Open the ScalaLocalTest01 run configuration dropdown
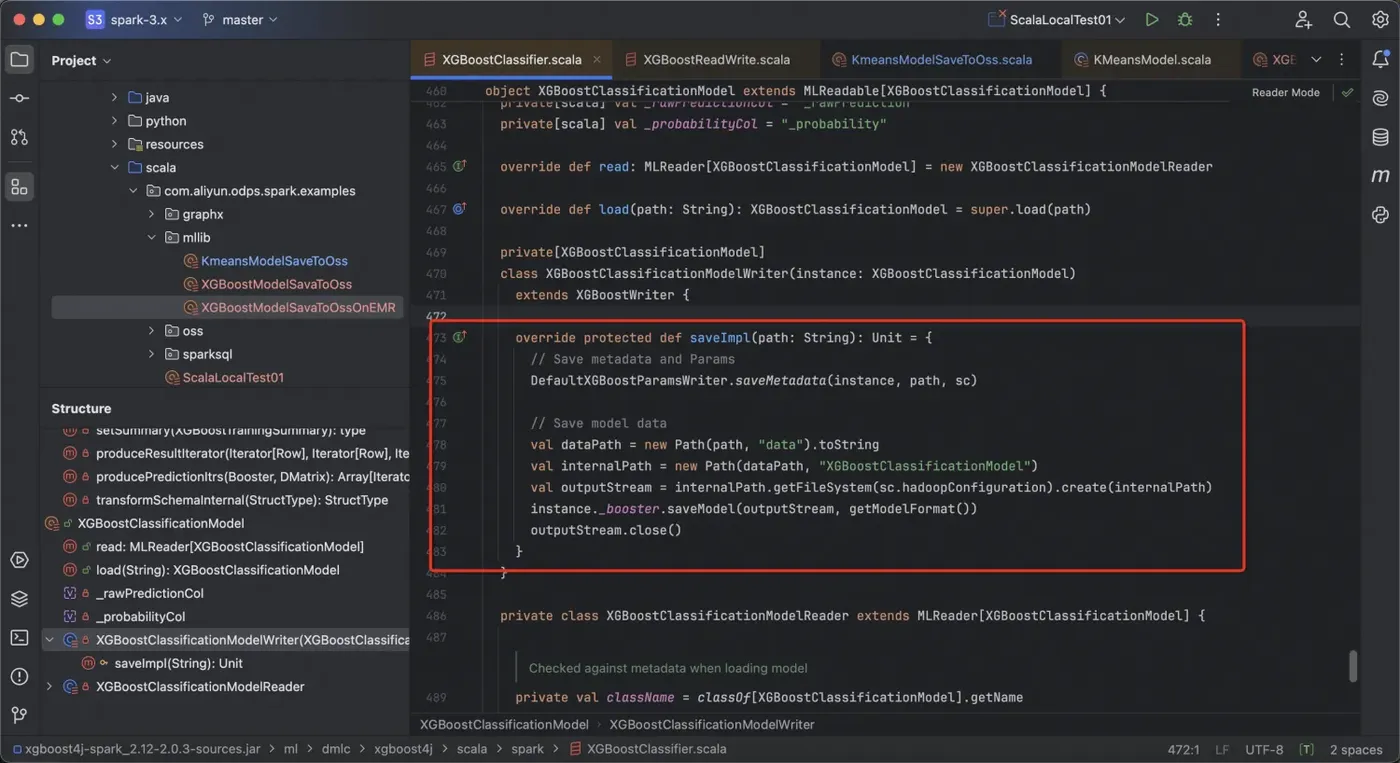Screen dimensions: 1400x763 1056,20
